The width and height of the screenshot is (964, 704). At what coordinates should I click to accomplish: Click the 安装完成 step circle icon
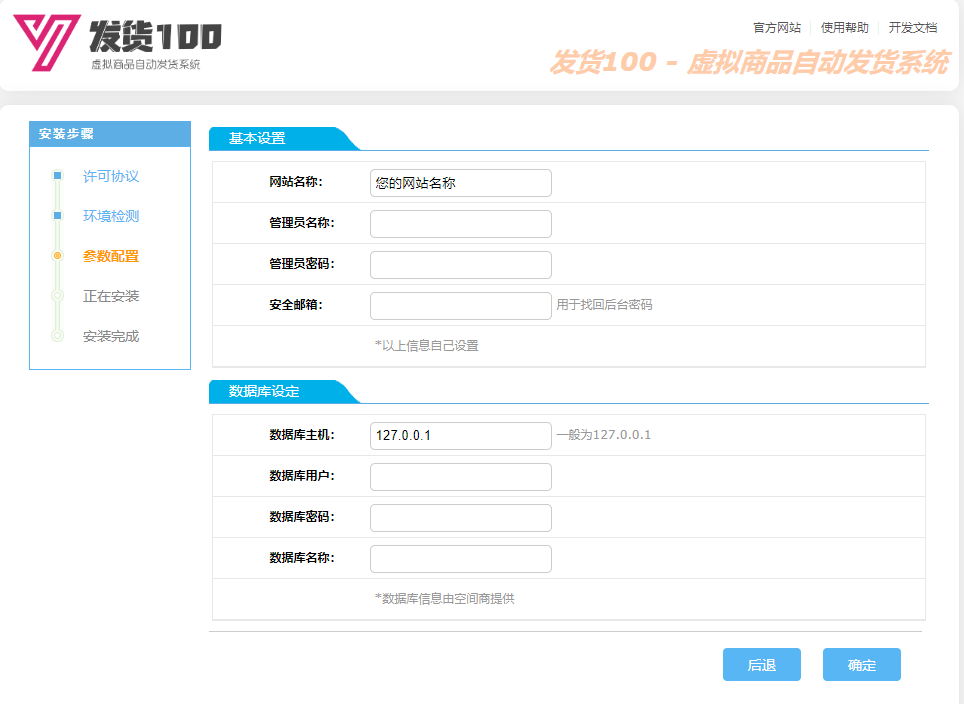coord(57,336)
